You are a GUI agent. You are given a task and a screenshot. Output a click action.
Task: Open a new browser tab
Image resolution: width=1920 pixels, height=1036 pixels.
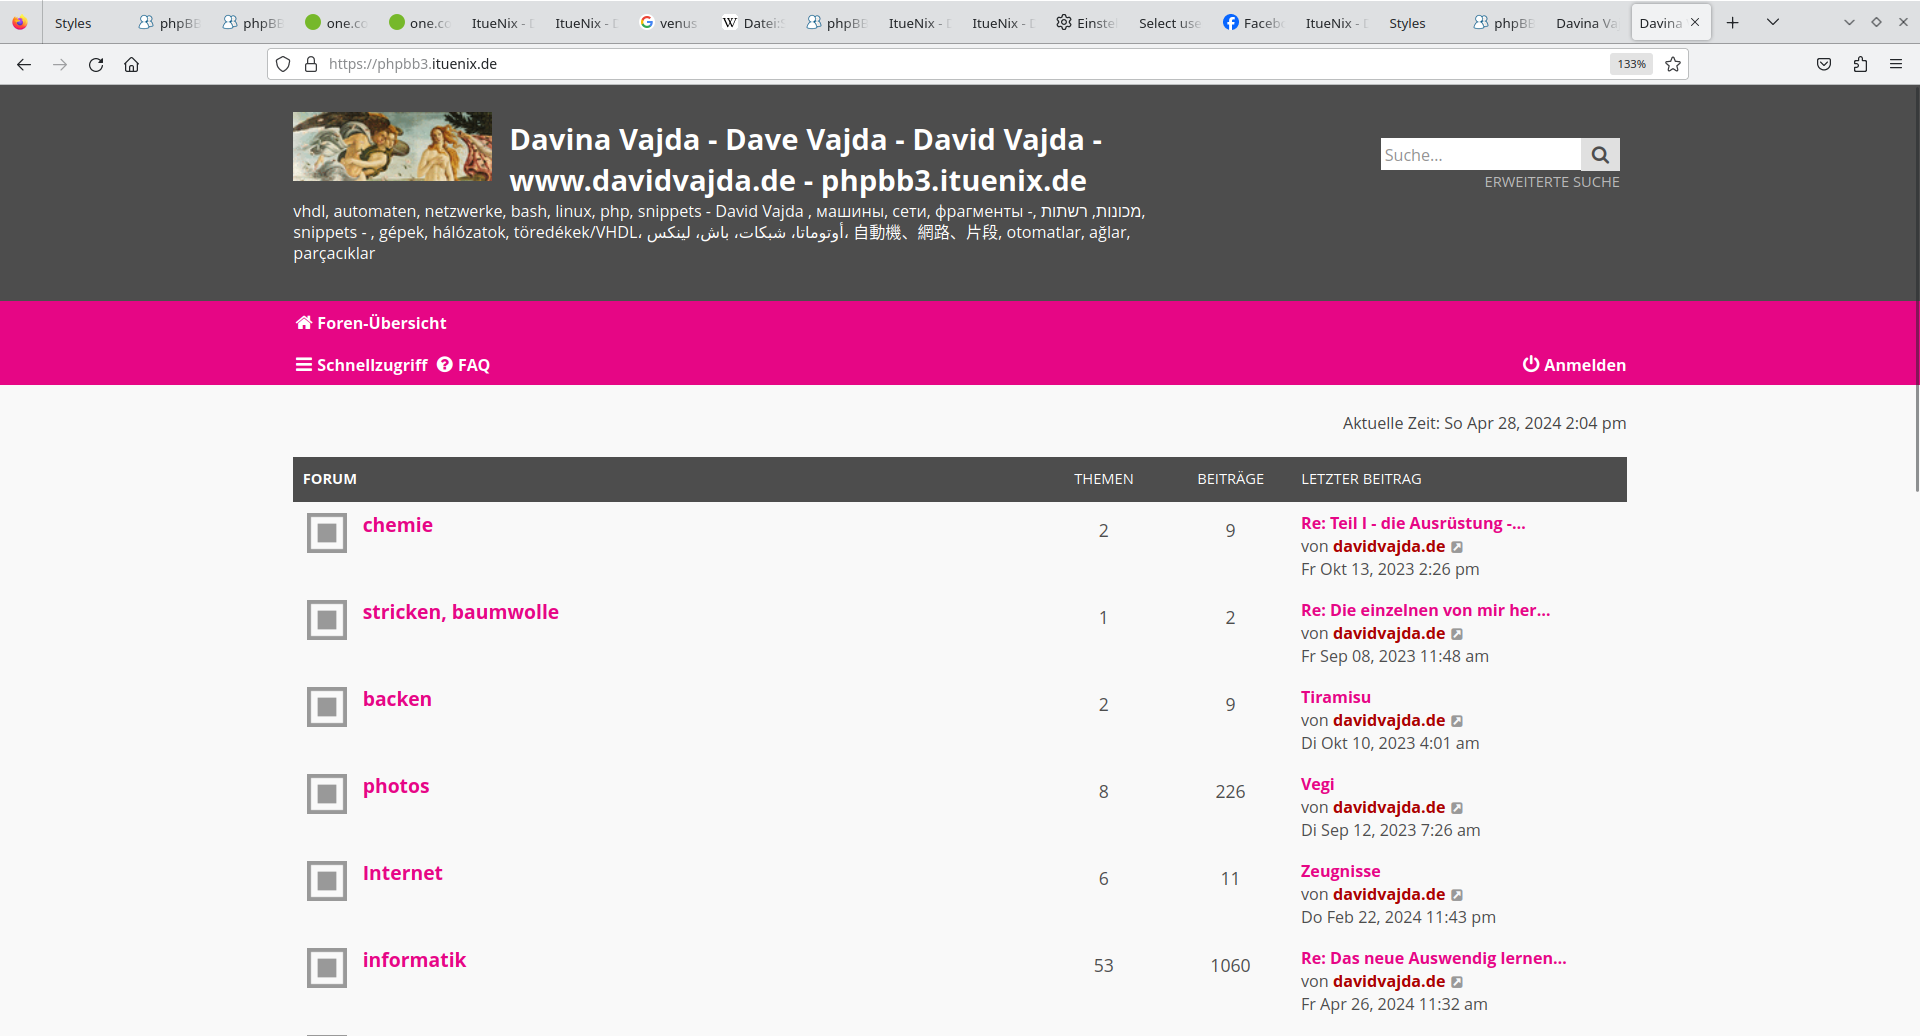1733,22
